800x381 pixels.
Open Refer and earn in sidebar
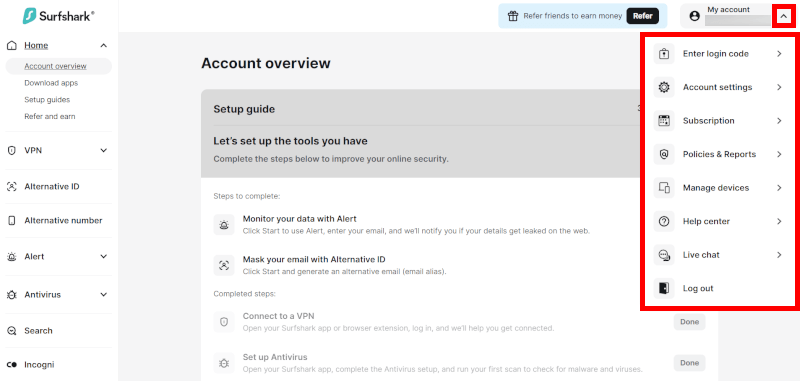pyautogui.click(x=49, y=116)
